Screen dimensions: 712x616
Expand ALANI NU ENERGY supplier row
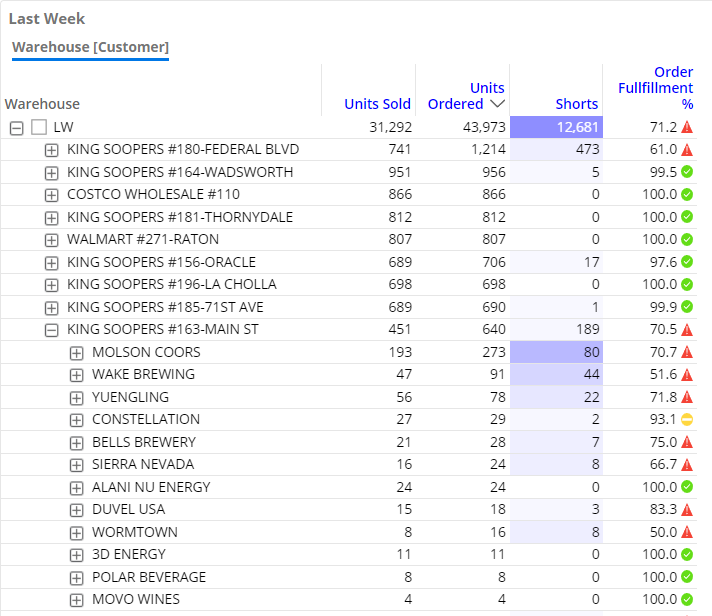[x=76, y=488]
